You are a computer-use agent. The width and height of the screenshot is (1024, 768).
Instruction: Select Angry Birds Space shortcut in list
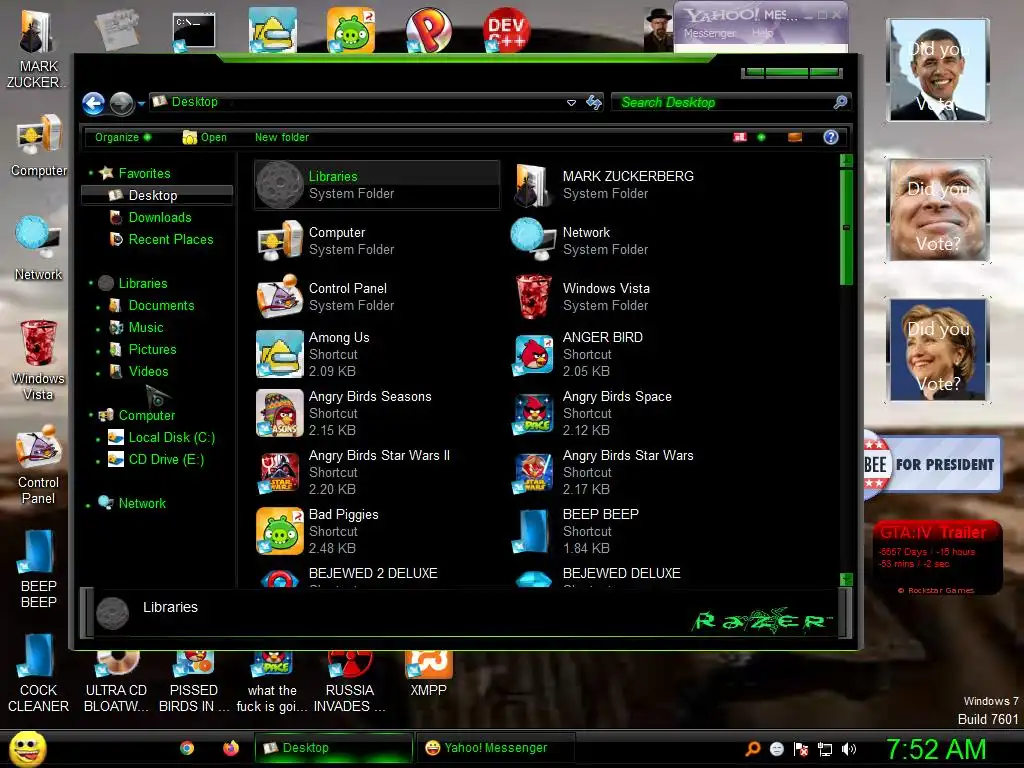(x=631, y=413)
